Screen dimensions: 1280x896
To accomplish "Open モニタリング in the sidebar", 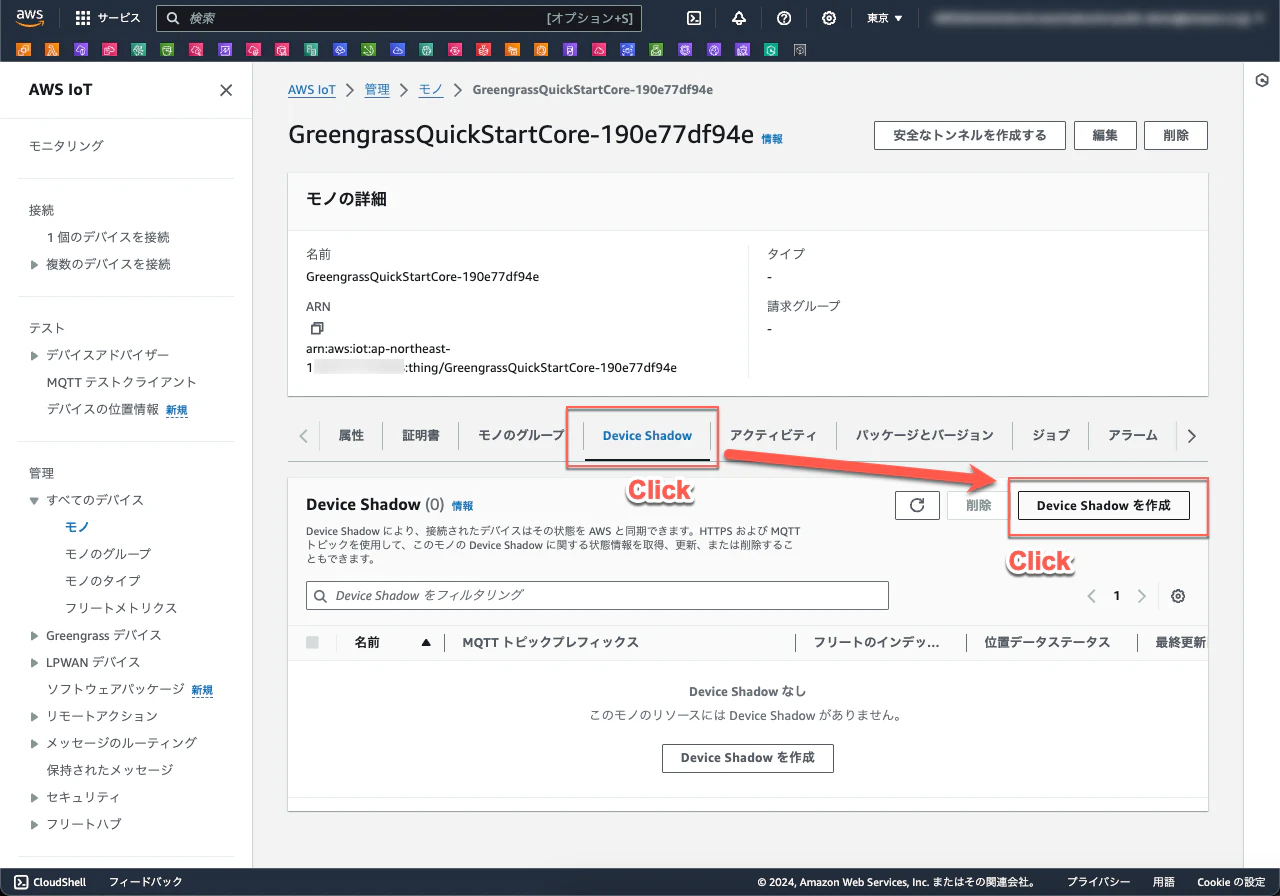I will pos(66,146).
